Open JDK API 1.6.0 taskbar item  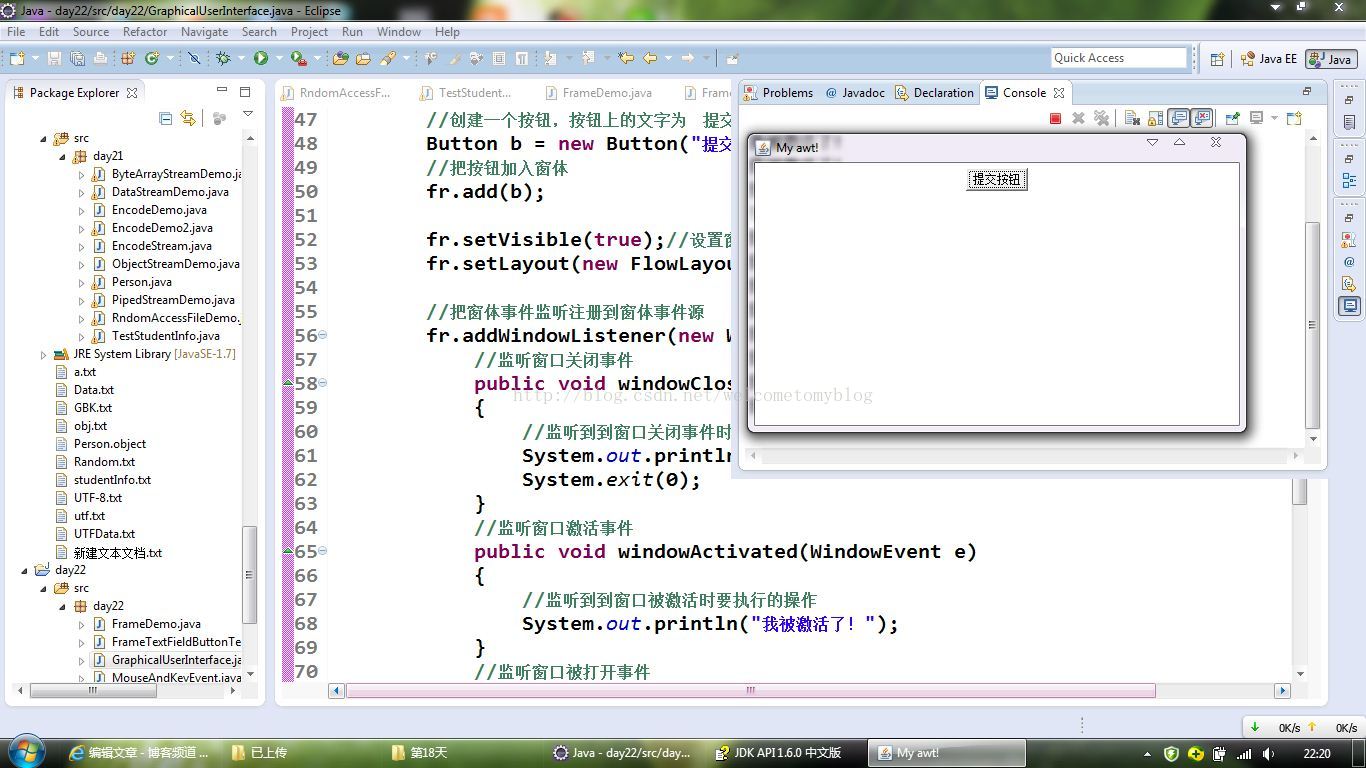pyautogui.click(x=780, y=753)
